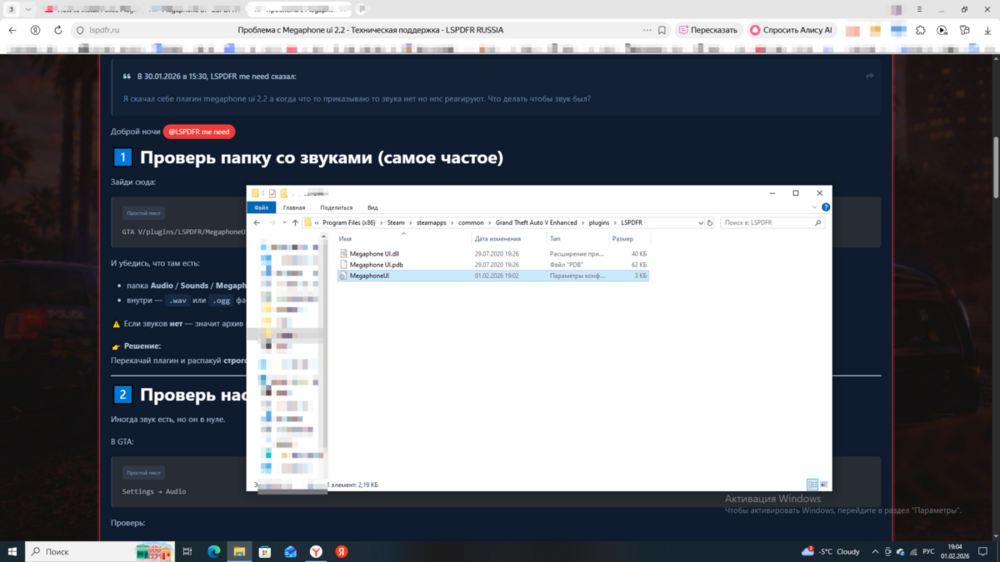Switch Explorer to large icons view
The width and height of the screenshot is (1000, 562).
(x=824, y=485)
